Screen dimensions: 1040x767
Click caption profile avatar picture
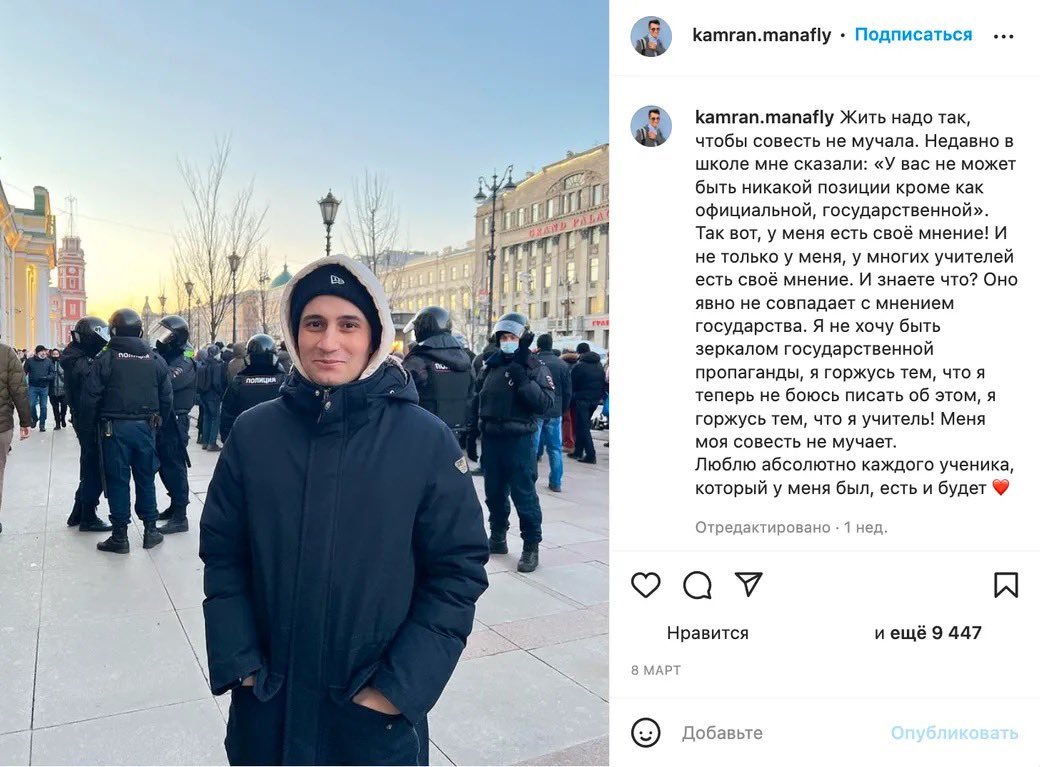point(651,125)
